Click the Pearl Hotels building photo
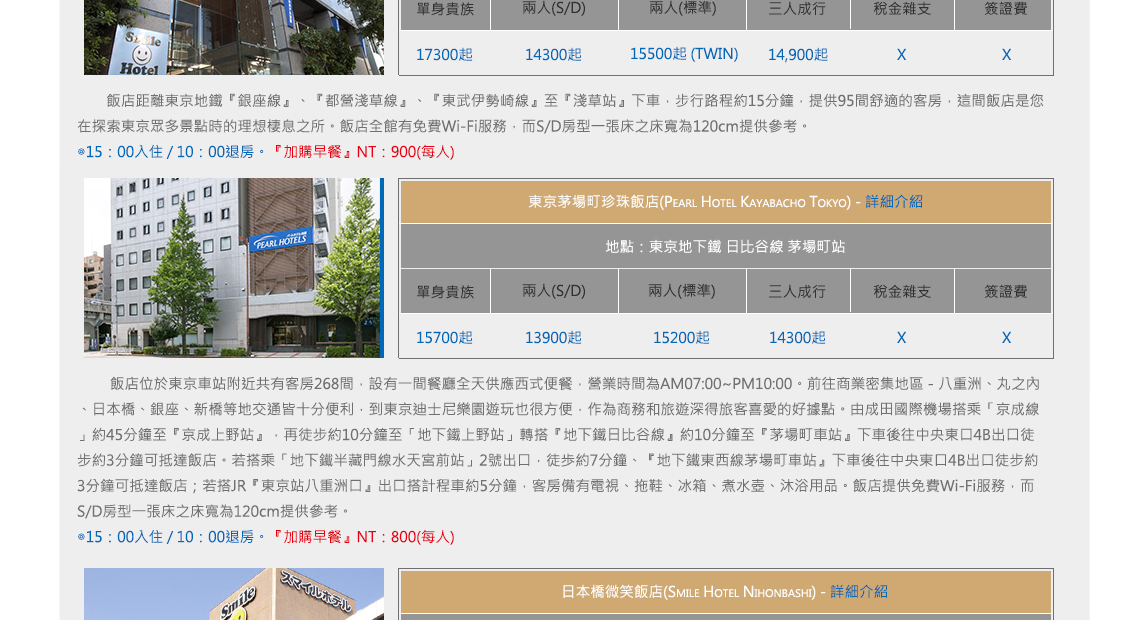 click(233, 268)
